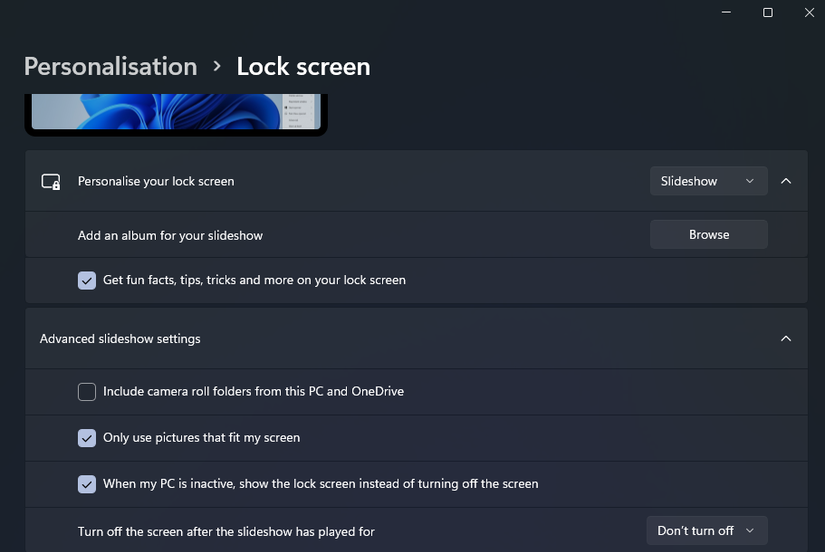This screenshot has height=552, width=825.
Task: Click the Browse button
Action: click(x=708, y=235)
